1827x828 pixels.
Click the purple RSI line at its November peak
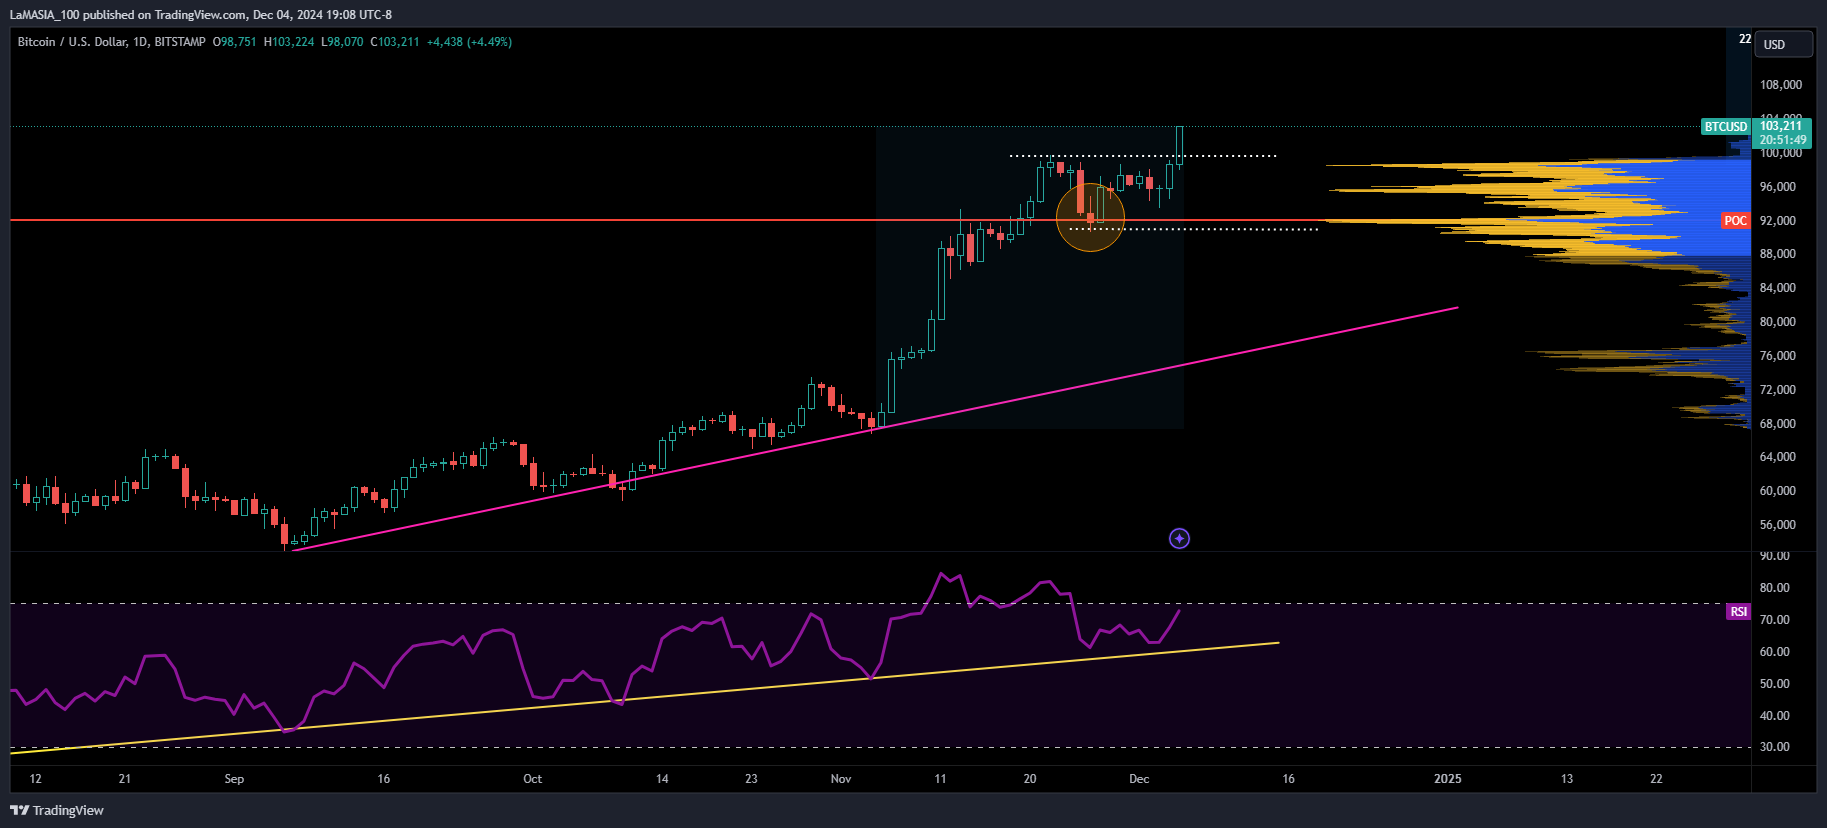pyautogui.click(x=941, y=574)
